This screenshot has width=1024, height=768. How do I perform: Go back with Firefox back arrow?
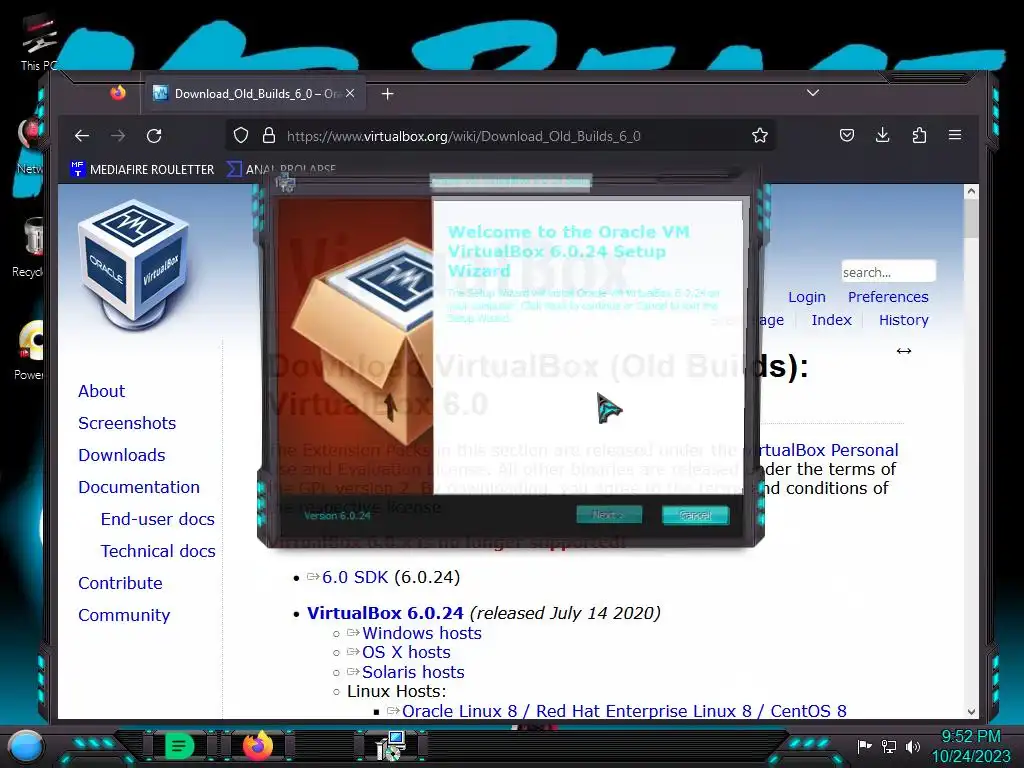click(82, 136)
